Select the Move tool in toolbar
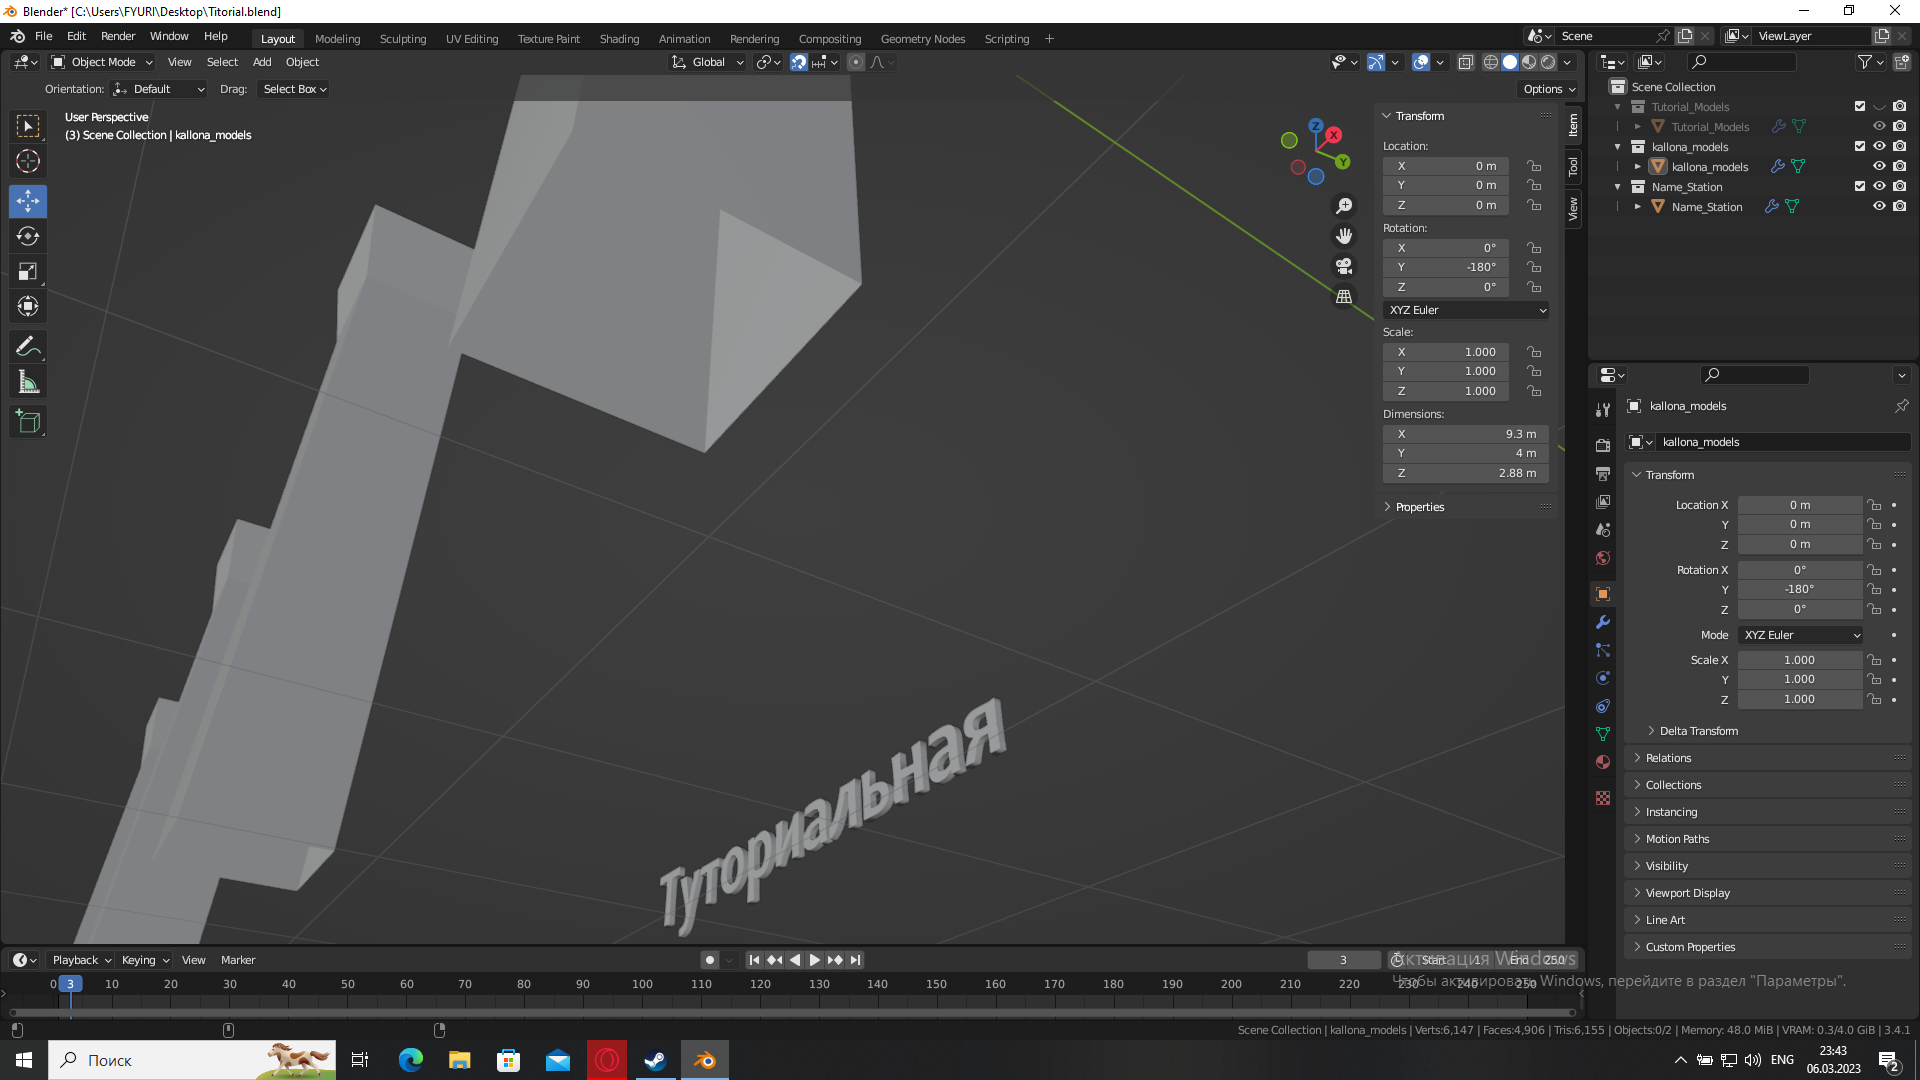1920x1080 pixels. (x=28, y=201)
